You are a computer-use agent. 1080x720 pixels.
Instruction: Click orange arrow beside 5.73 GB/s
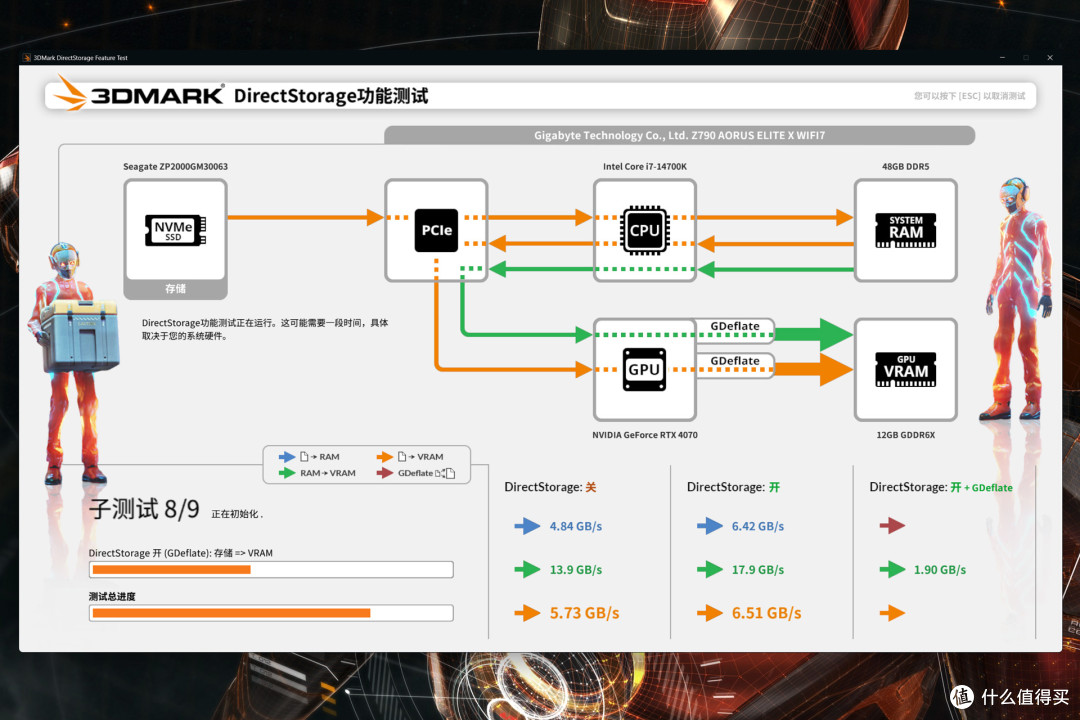click(528, 613)
